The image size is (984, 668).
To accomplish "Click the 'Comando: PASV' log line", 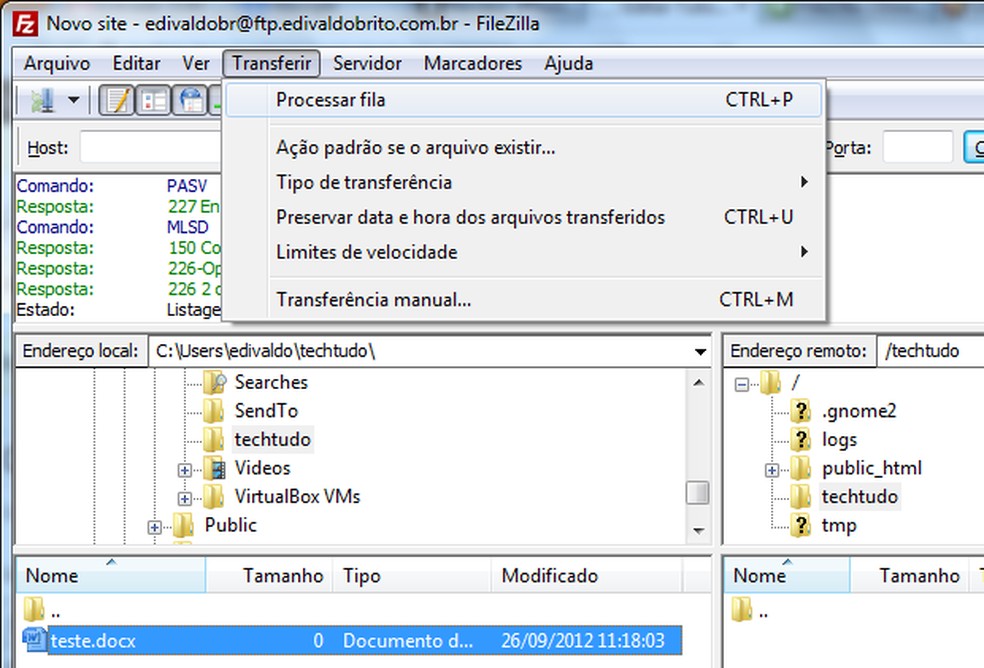I will pos(118,186).
